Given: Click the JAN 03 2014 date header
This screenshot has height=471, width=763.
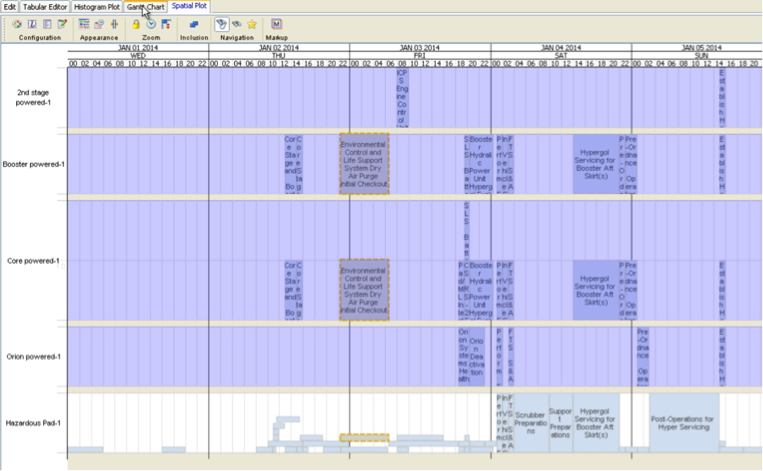Looking at the screenshot, I should 420,47.
